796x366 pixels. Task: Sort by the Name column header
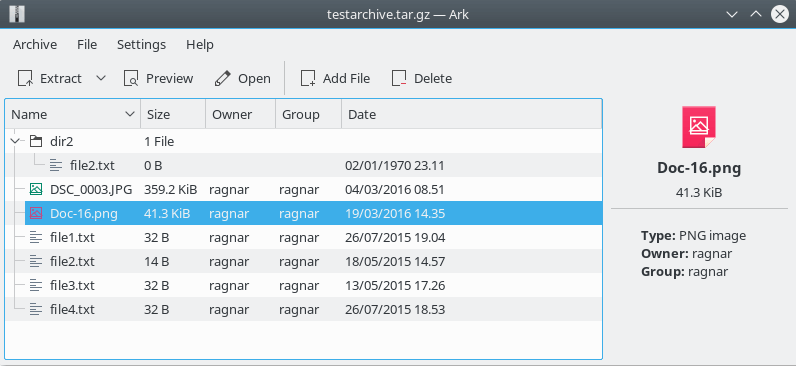coord(73,115)
